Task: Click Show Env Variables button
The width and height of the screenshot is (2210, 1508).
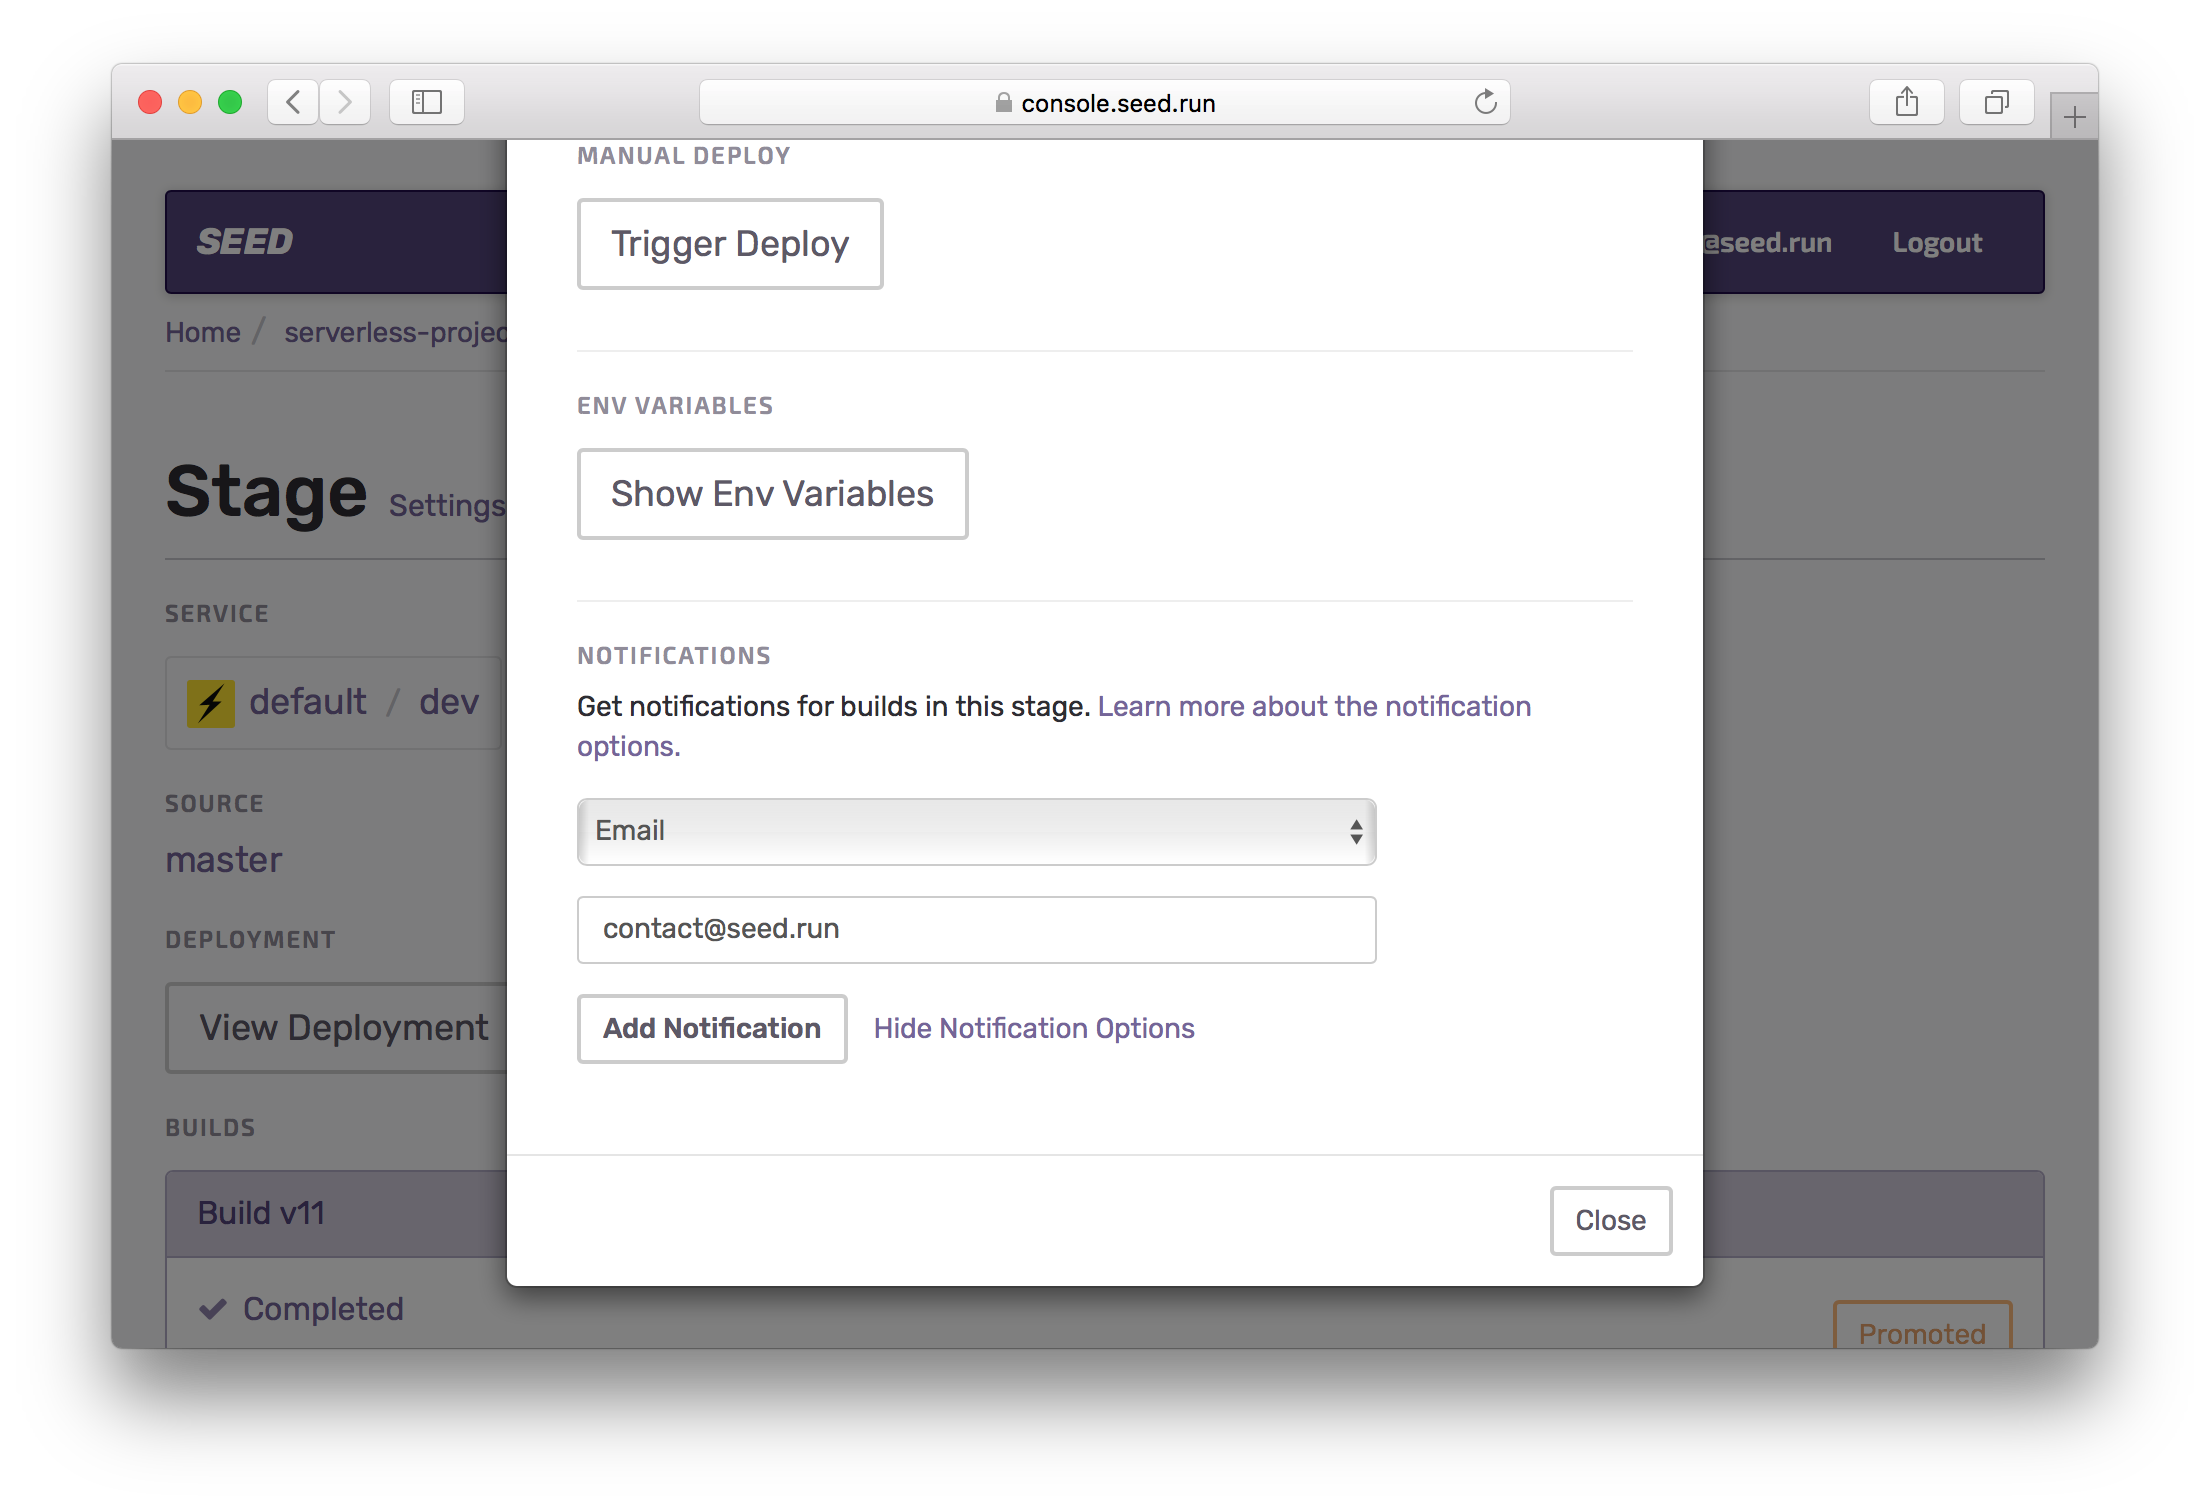Action: point(771,492)
